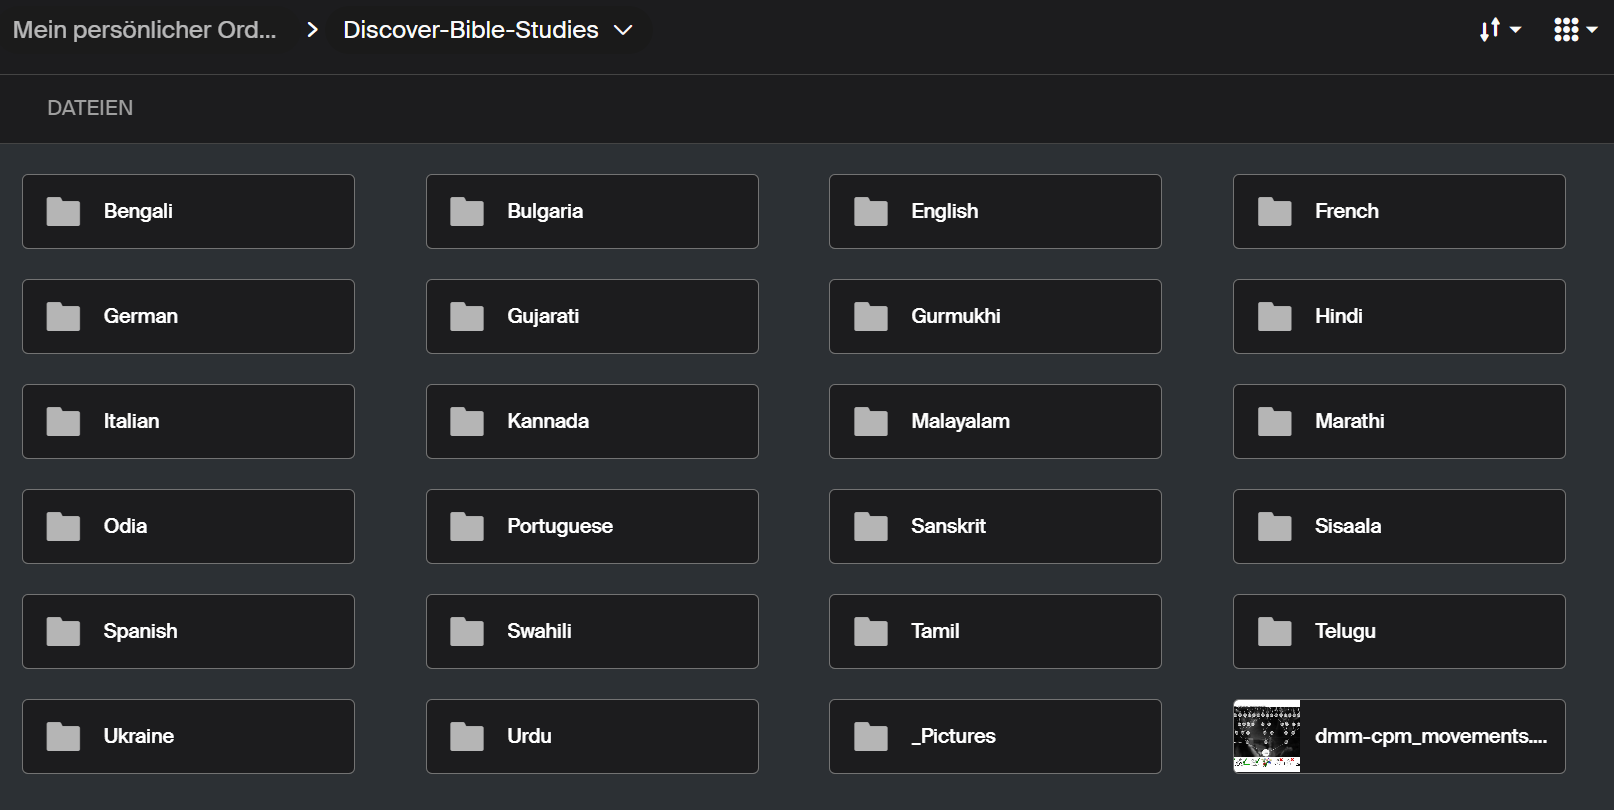Image resolution: width=1614 pixels, height=810 pixels.
Task: Select the Odia folder name
Action: (x=125, y=526)
